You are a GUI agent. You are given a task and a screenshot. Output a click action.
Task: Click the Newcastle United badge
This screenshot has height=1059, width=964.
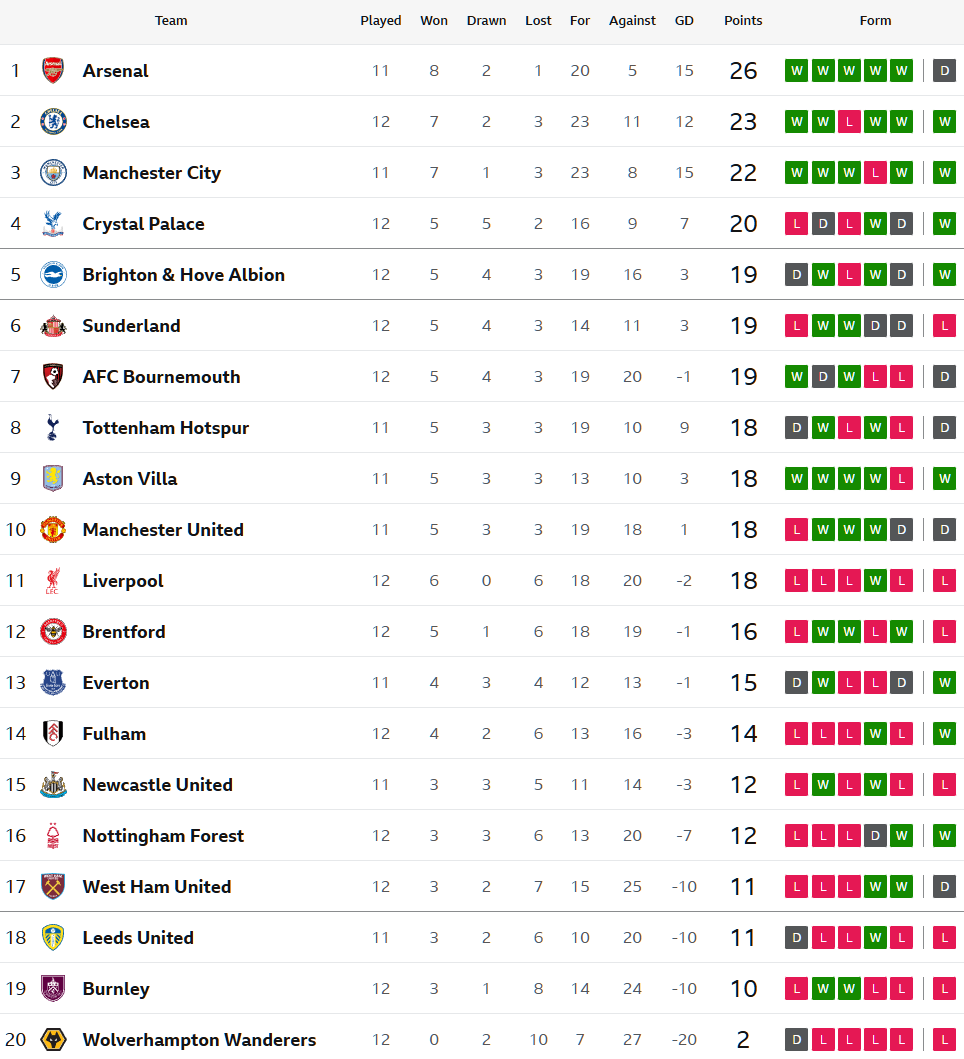tap(53, 784)
